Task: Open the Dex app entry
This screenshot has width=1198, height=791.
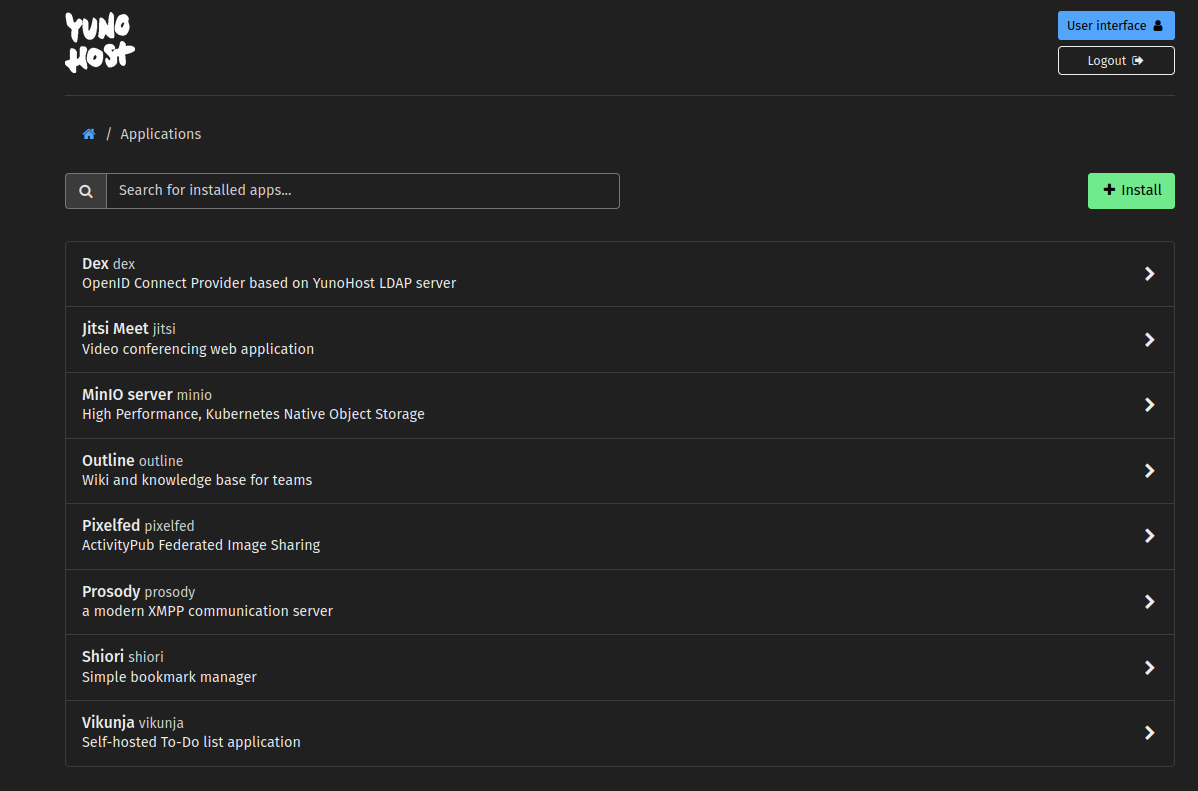Action: (620, 274)
